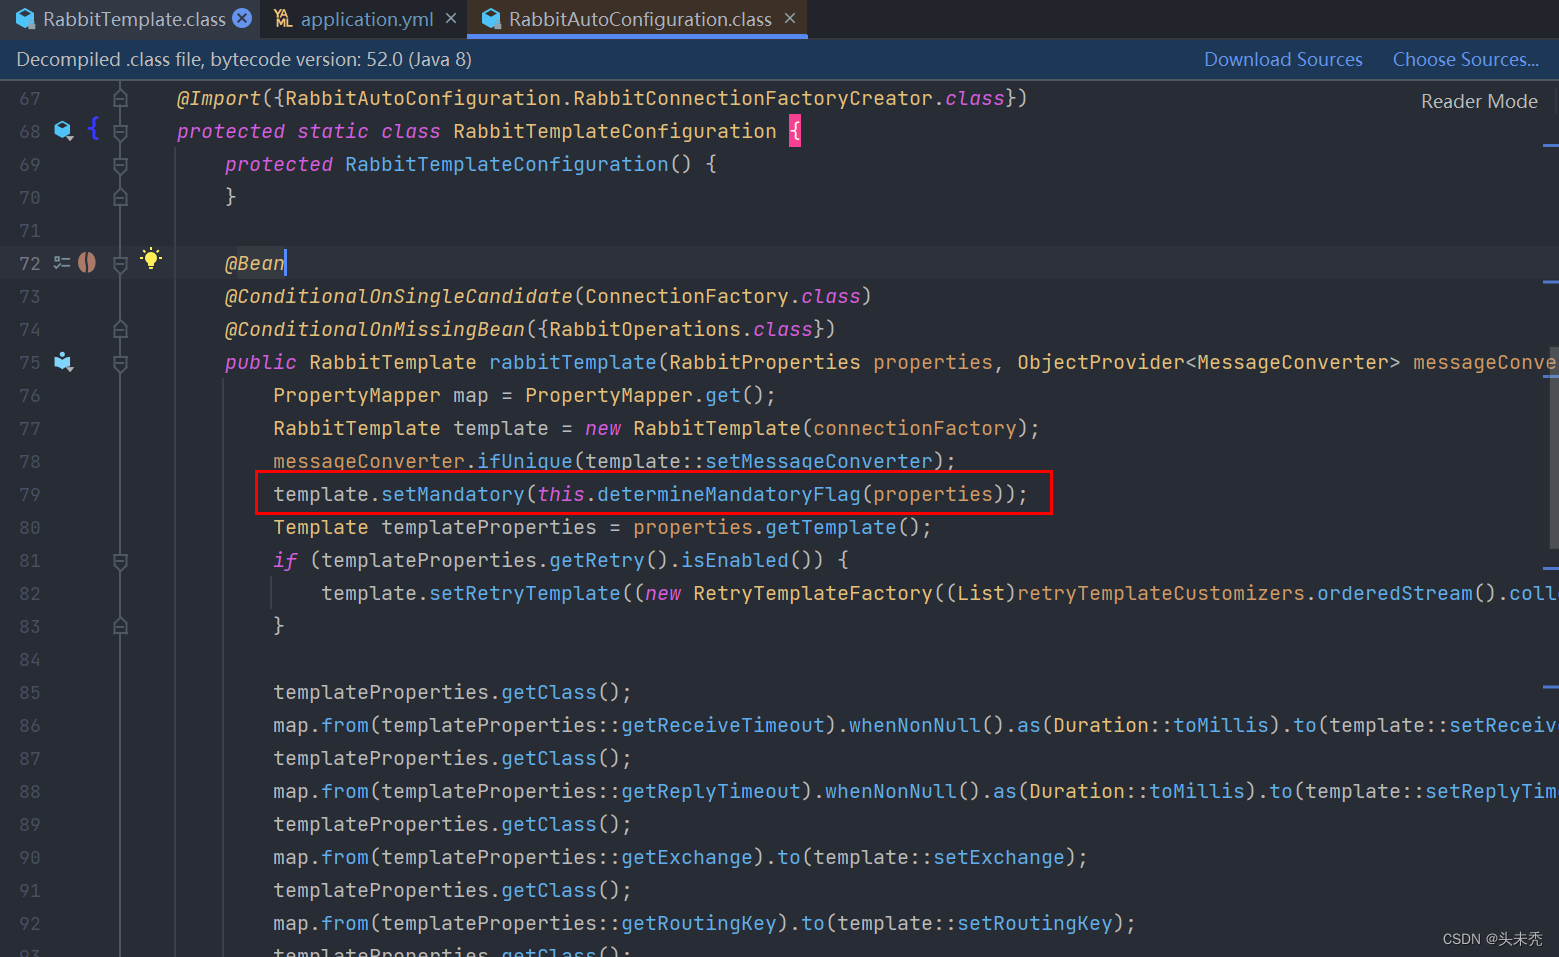Image resolution: width=1559 pixels, height=957 pixels.
Task: Click getExchange on line 90
Action: click(x=687, y=857)
